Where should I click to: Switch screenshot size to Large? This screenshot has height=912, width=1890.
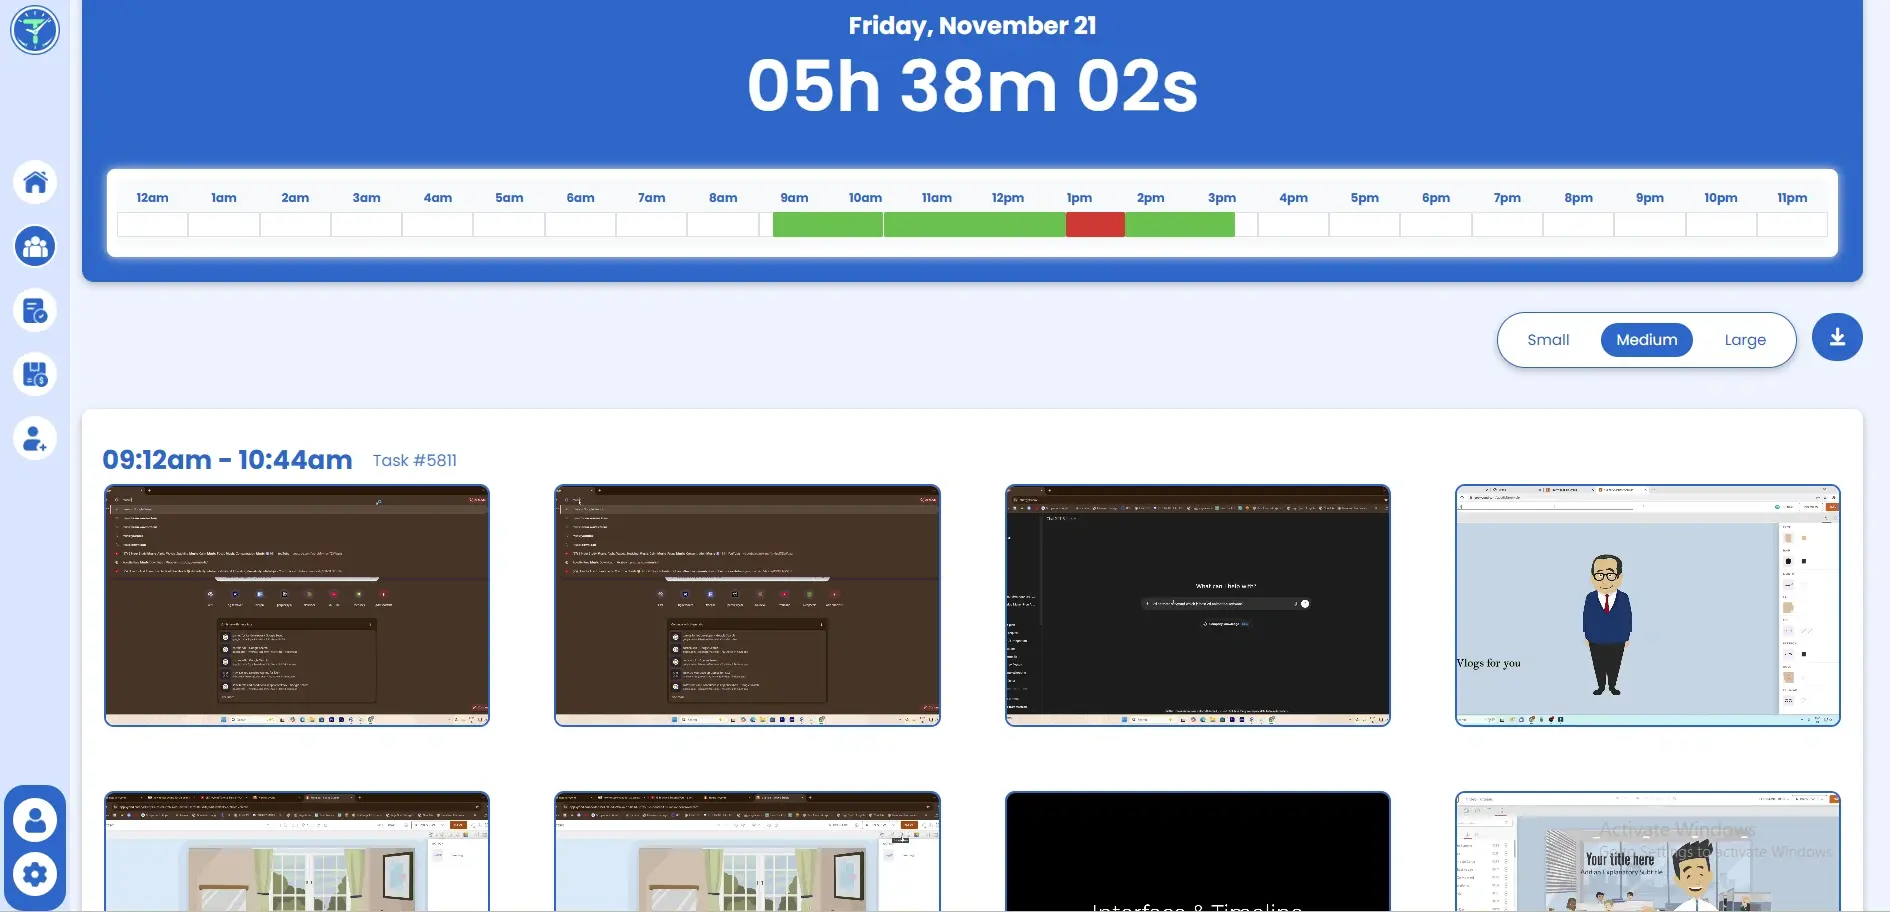(x=1744, y=339)
